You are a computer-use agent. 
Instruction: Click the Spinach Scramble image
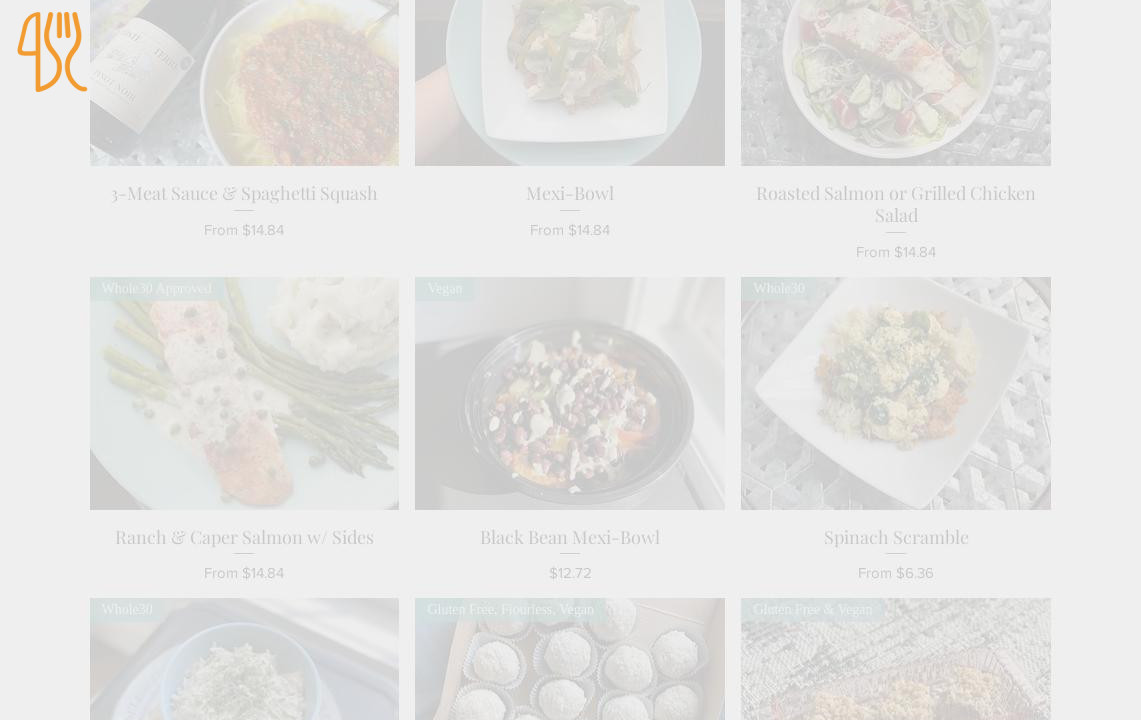(x=896, y=393)
